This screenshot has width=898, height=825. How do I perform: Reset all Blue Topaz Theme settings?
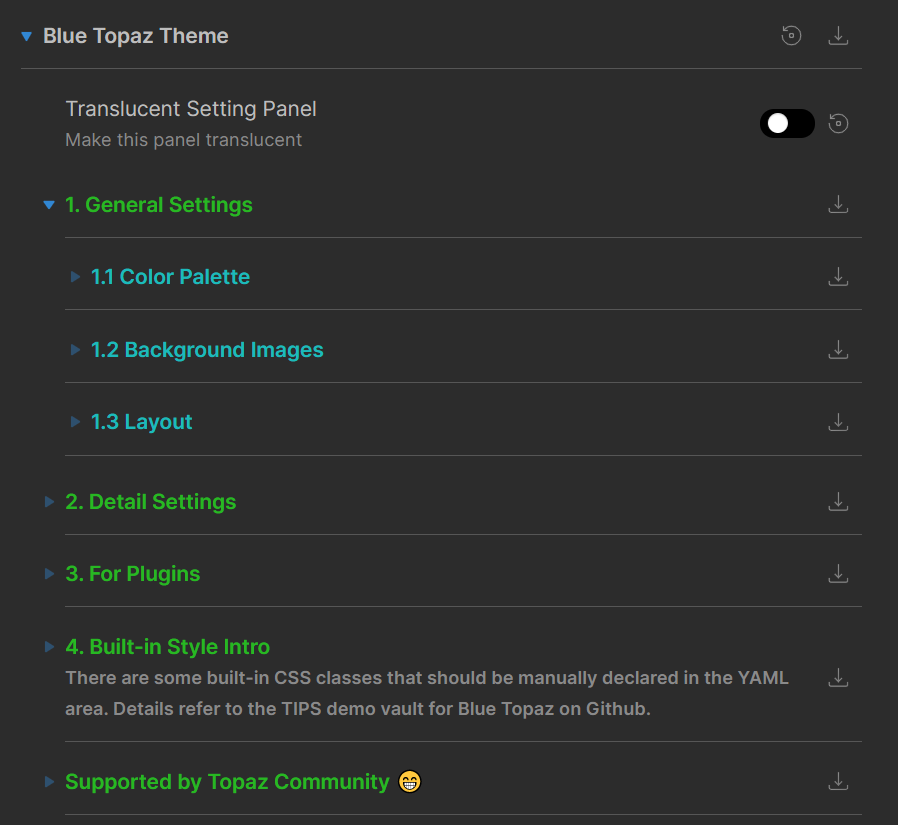(x=791, y=35)
